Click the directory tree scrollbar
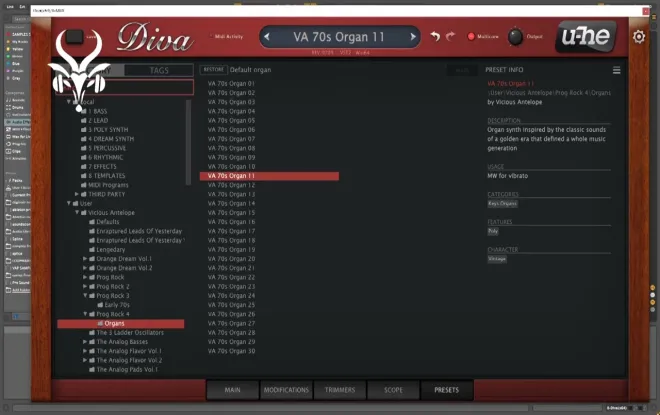Viewport: 660px width, 415px height. click(x=188, y=142)
